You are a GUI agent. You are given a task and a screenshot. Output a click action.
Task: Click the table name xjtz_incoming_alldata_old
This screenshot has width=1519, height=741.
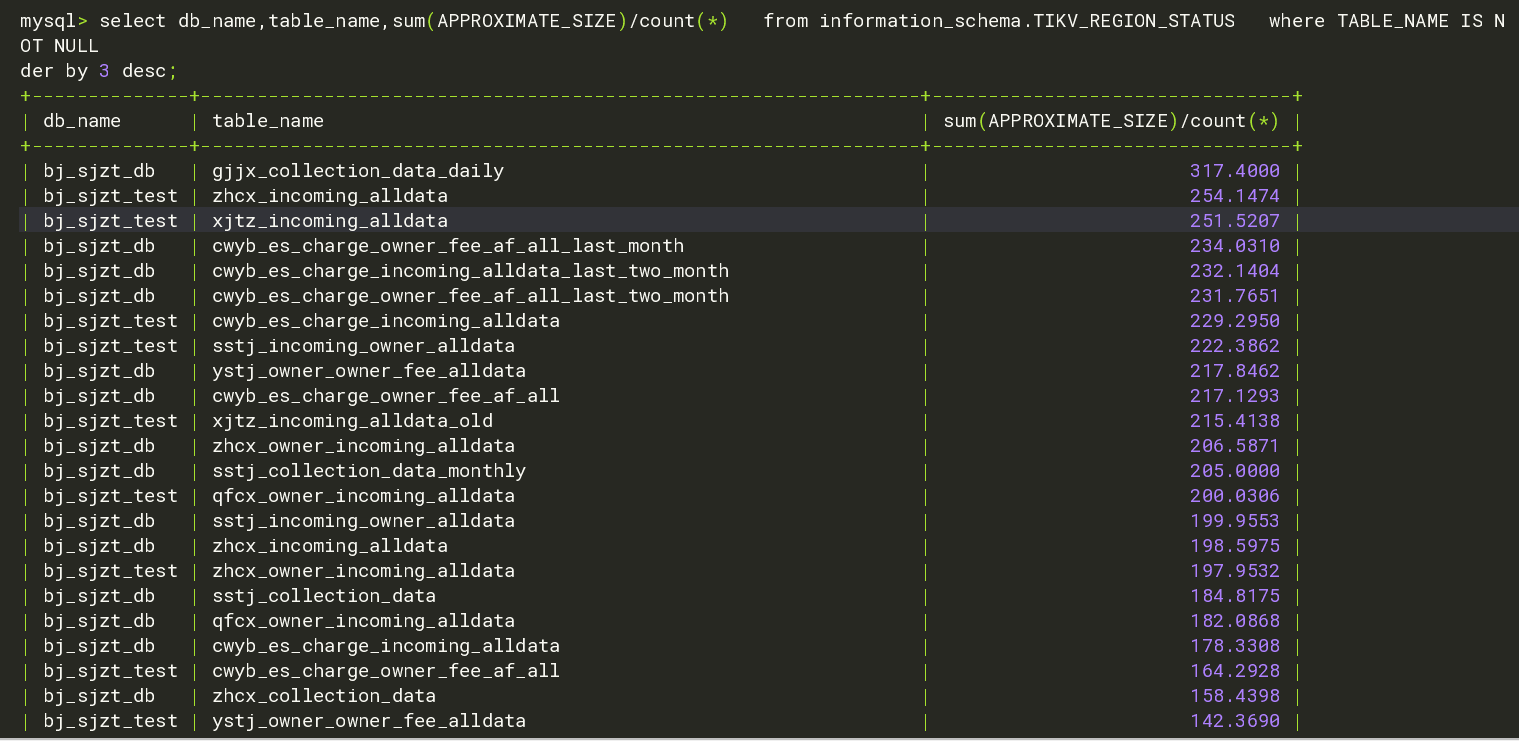pos(352,421)
